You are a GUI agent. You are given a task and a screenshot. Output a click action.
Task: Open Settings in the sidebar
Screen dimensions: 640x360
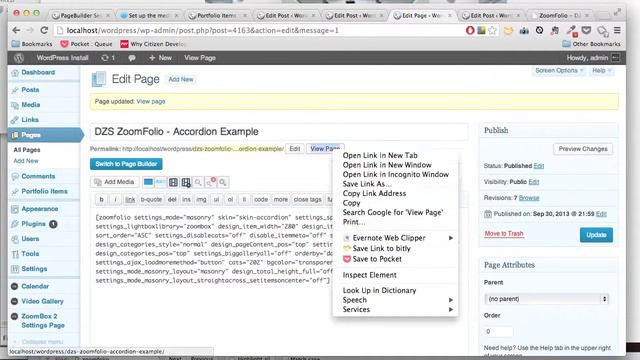(34, 269)
